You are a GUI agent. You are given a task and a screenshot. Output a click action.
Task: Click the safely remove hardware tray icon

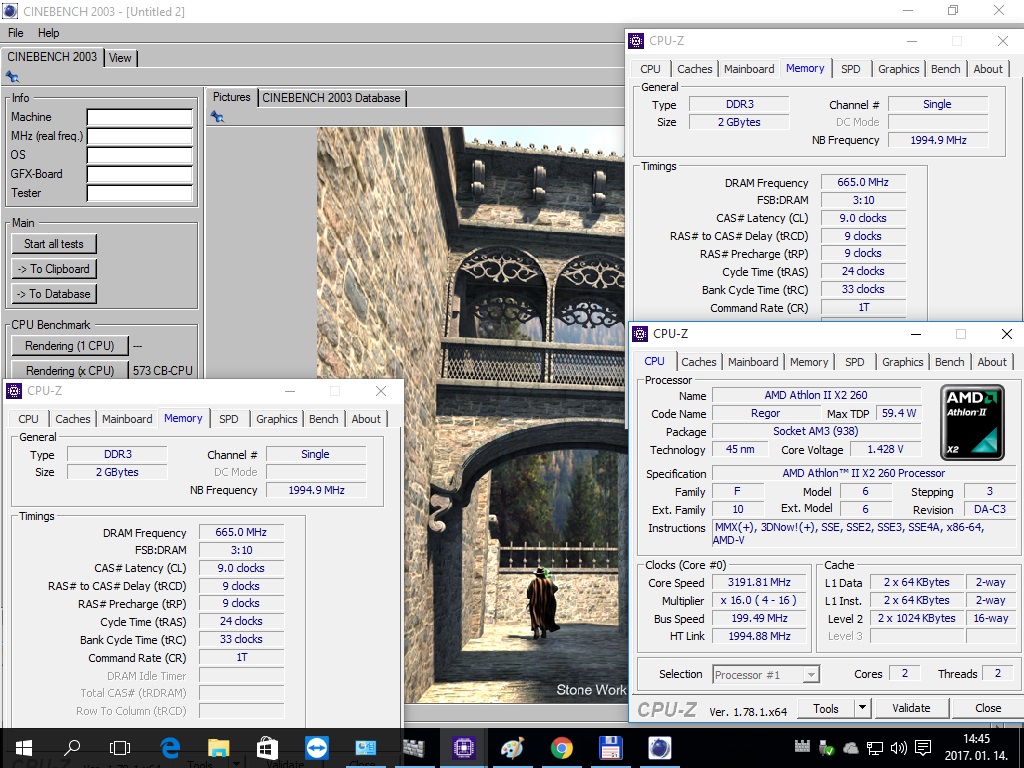pyautogui.click(x=826, y=748)
